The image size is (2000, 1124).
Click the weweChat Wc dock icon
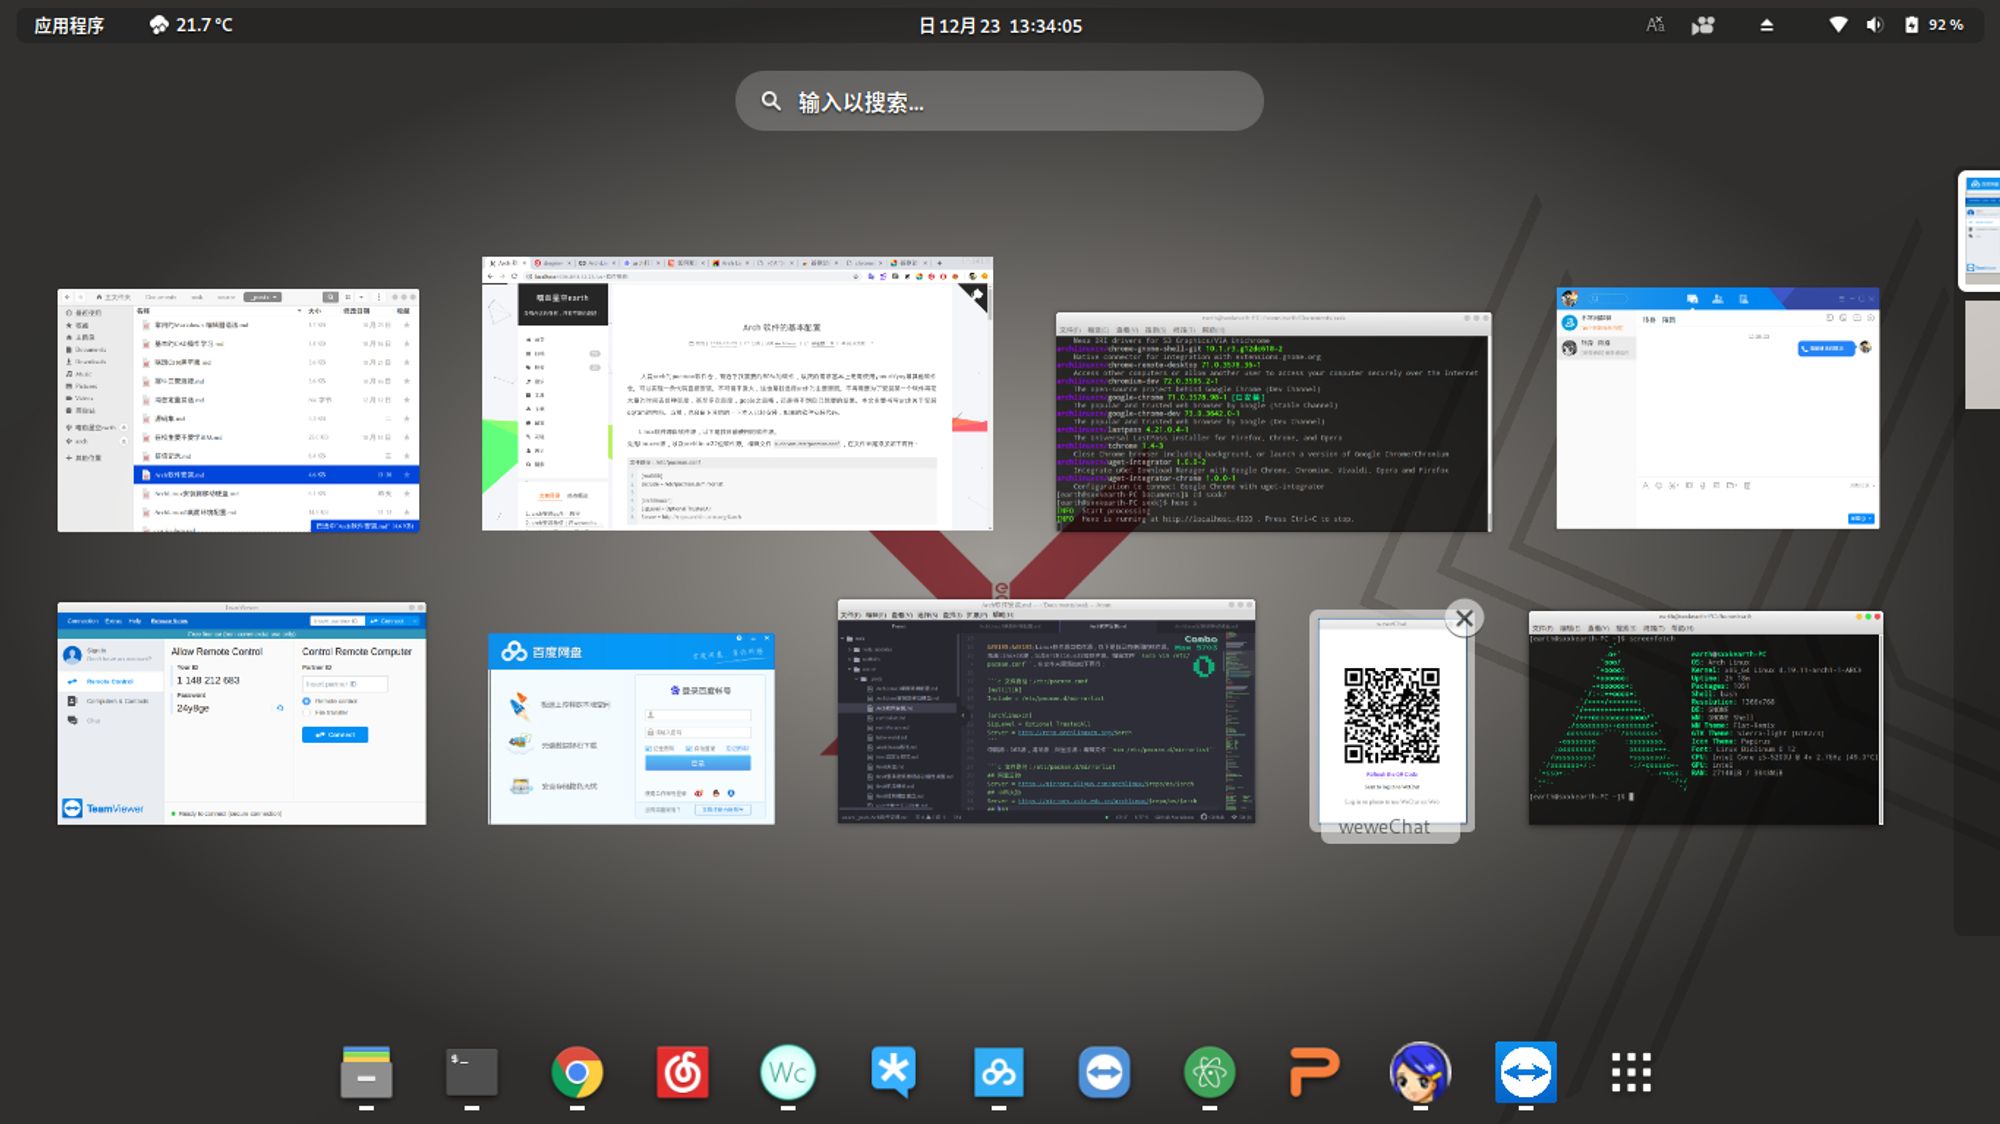coord(788,1073)
